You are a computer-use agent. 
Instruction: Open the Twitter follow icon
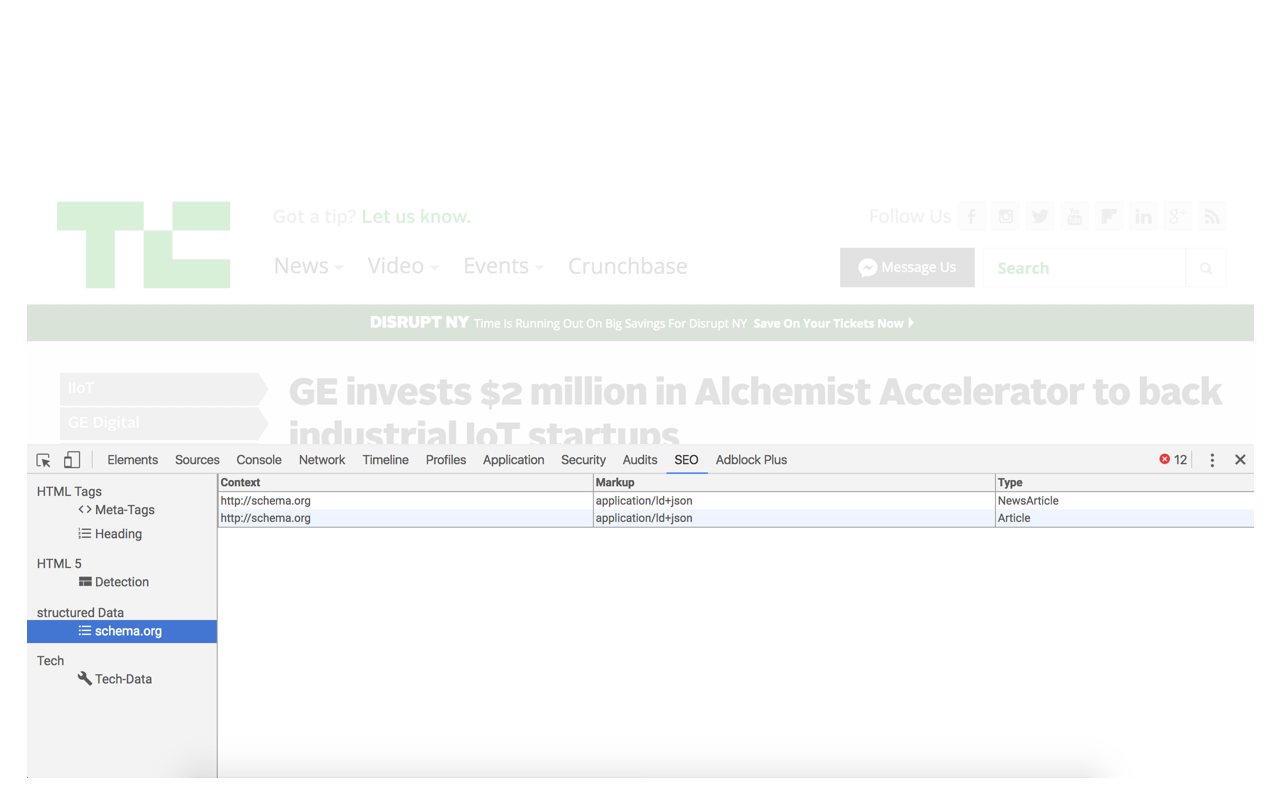[x=1040, y=217]
